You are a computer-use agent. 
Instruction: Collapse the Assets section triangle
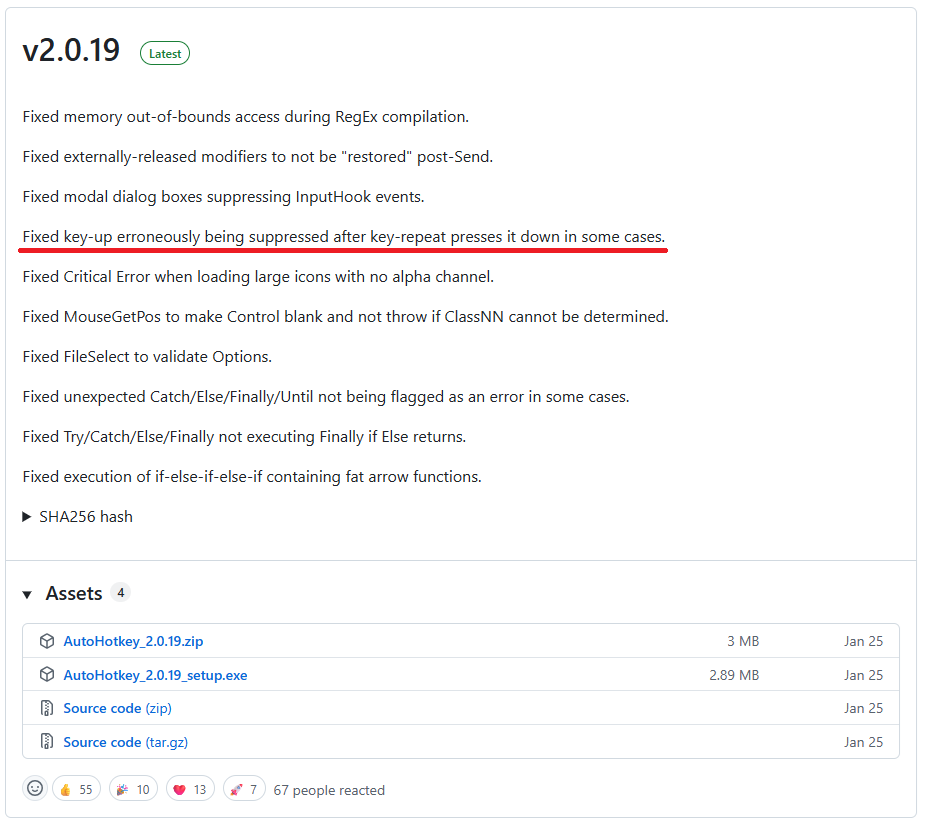tap(27, 594)
